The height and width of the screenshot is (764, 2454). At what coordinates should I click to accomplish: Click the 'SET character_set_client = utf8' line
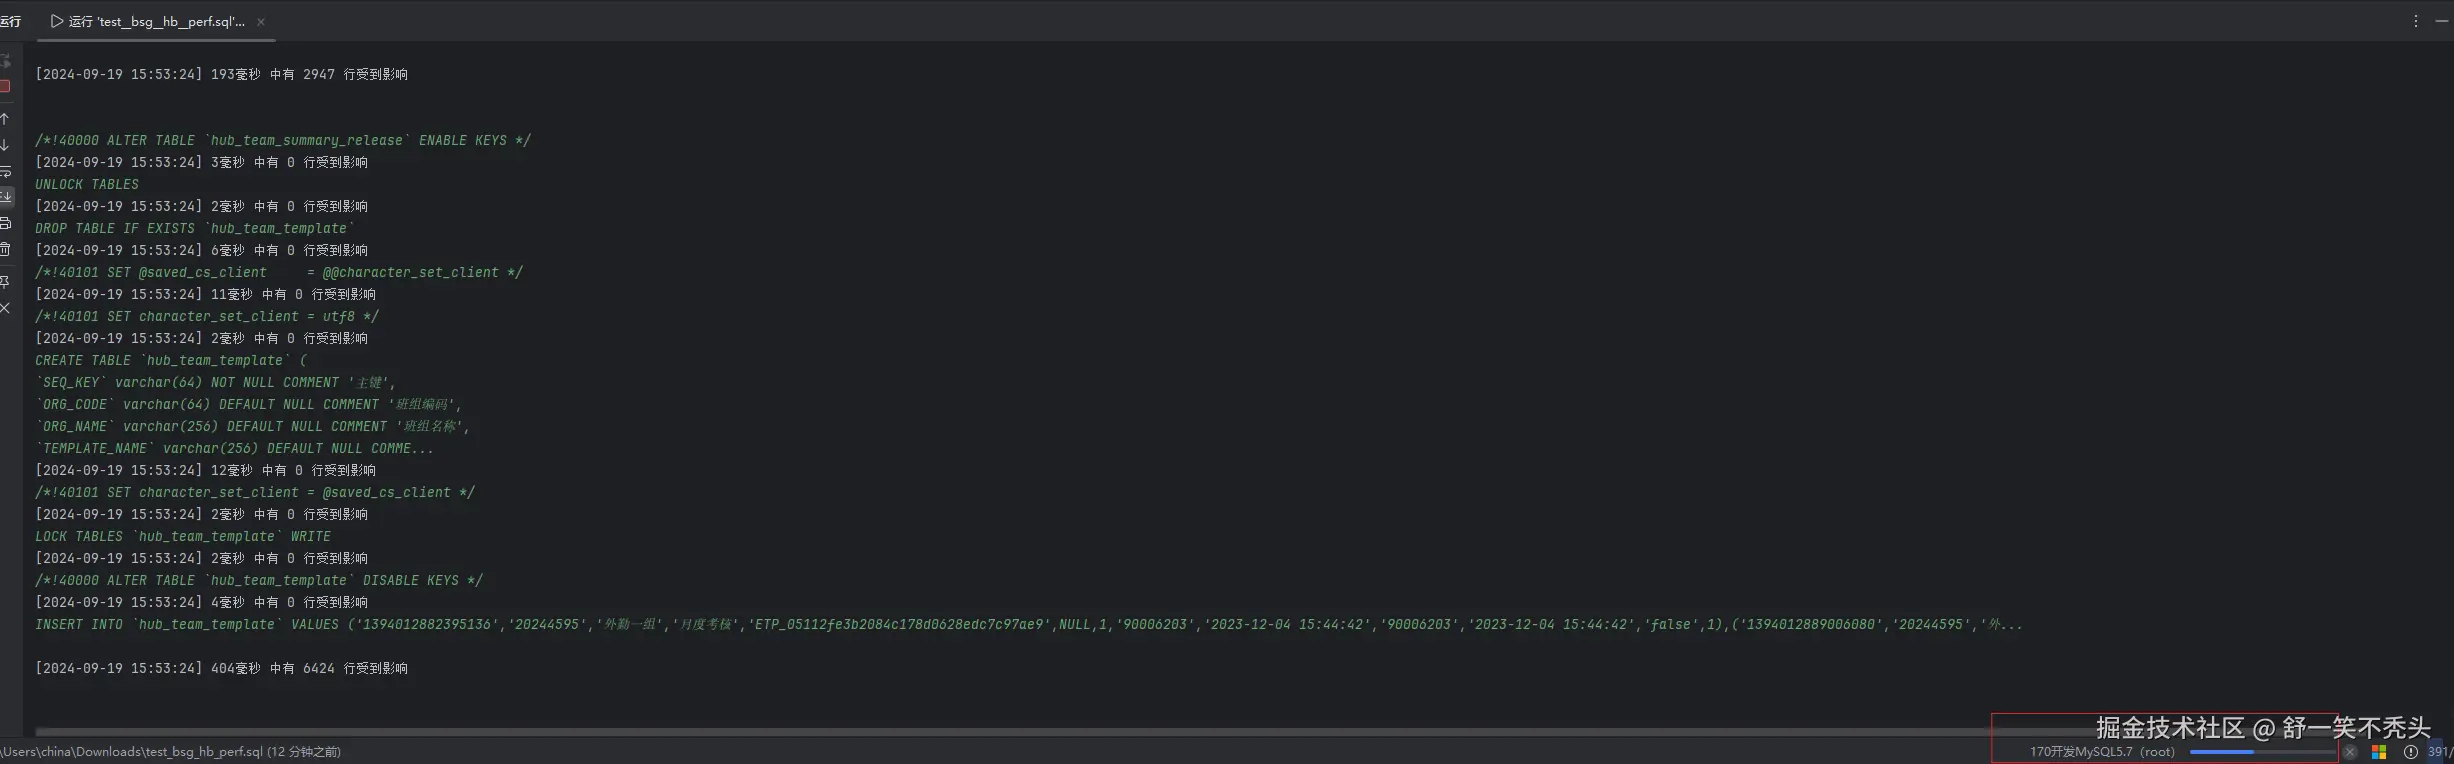pos(207,316)
